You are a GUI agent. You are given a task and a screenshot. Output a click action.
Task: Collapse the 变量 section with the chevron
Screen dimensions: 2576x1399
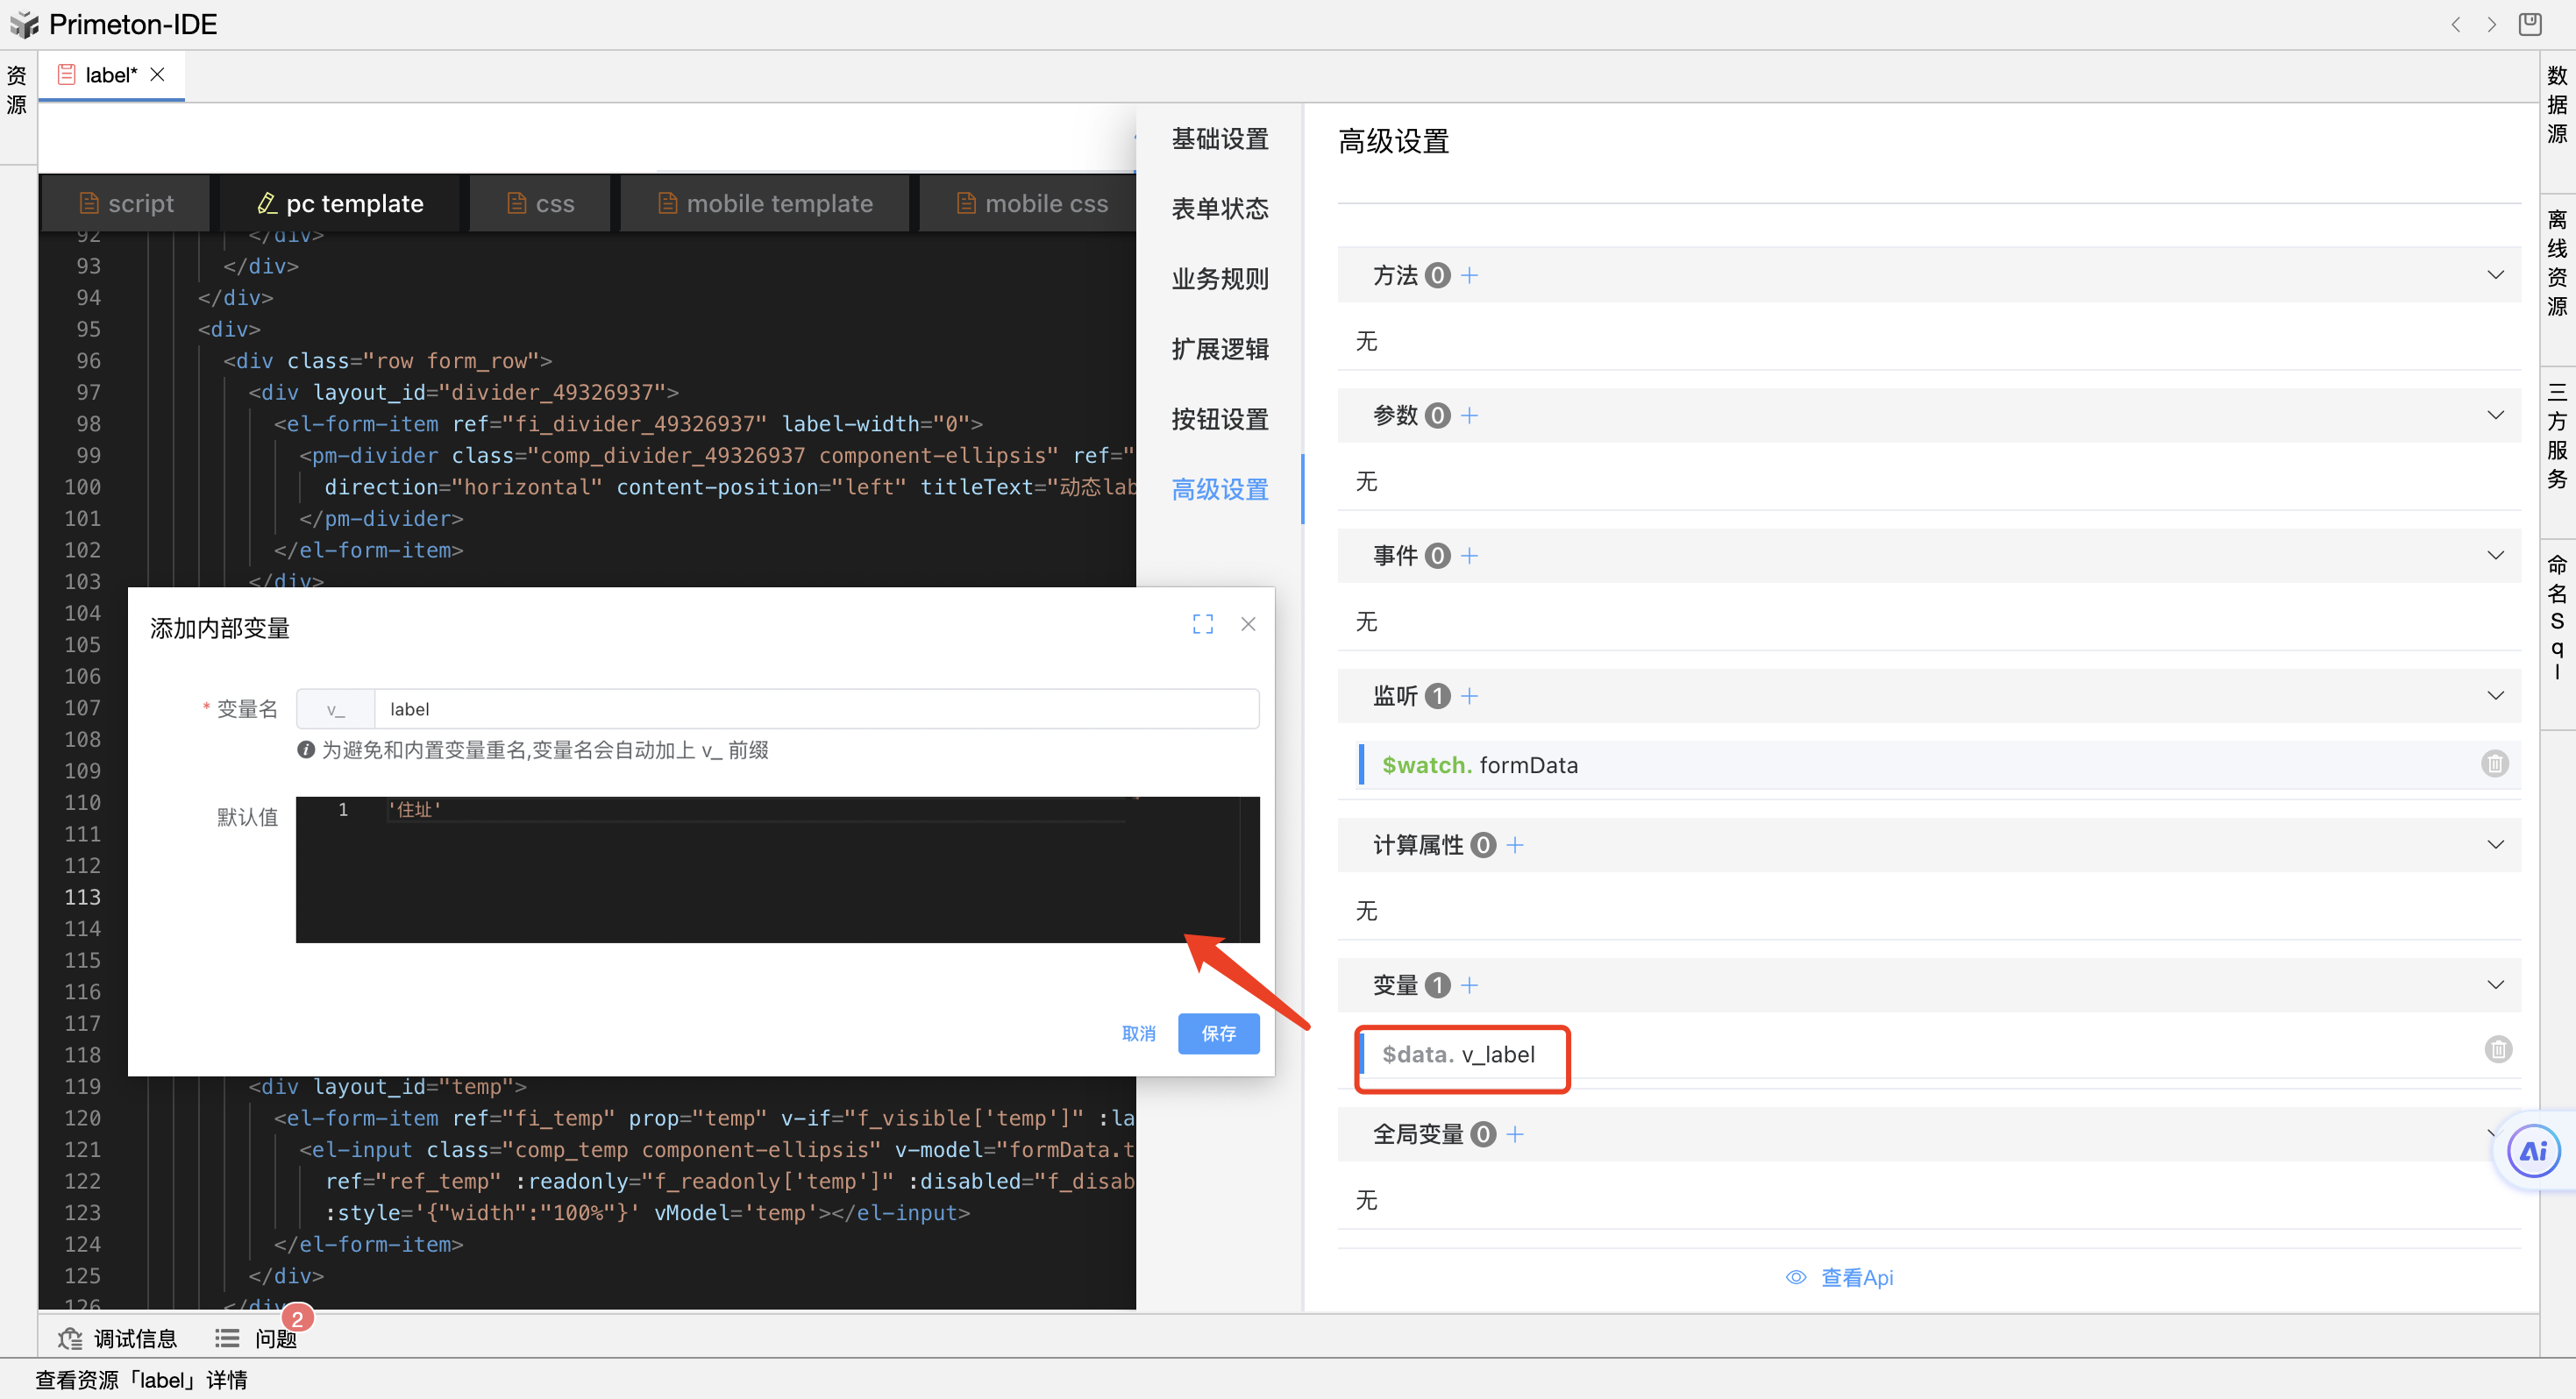tap(2495, 985)
